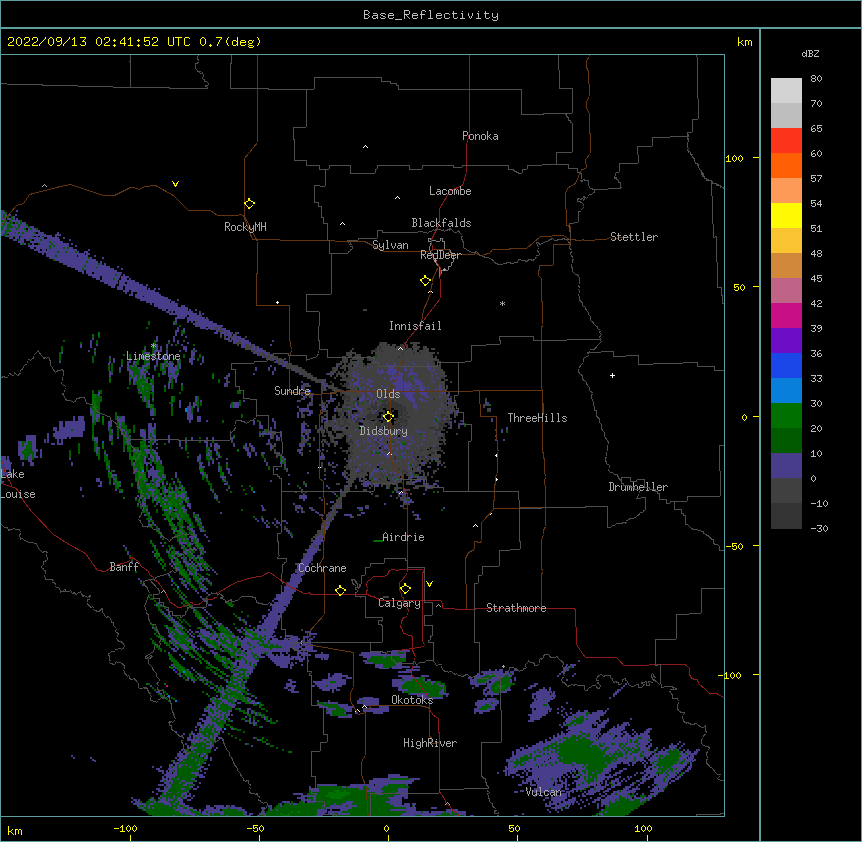The height and width of the screenshot is (842, 862).
Task: Click the Drumheller label
Action: pyautogui.click(x=638, y=487)
